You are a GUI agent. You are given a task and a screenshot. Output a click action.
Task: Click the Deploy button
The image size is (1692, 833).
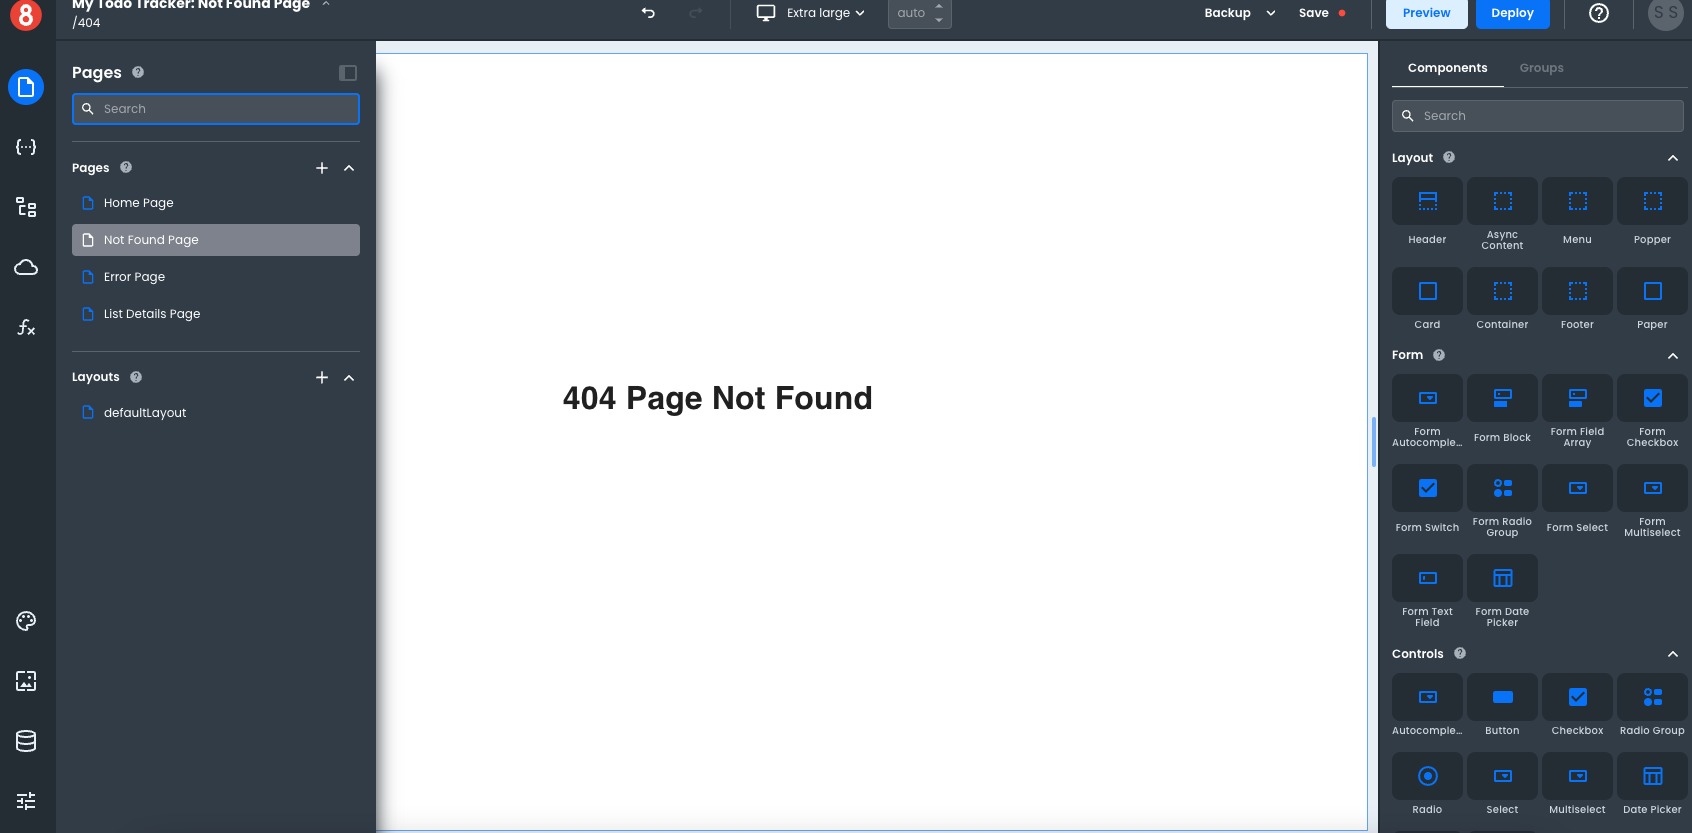coord(1512,13)
